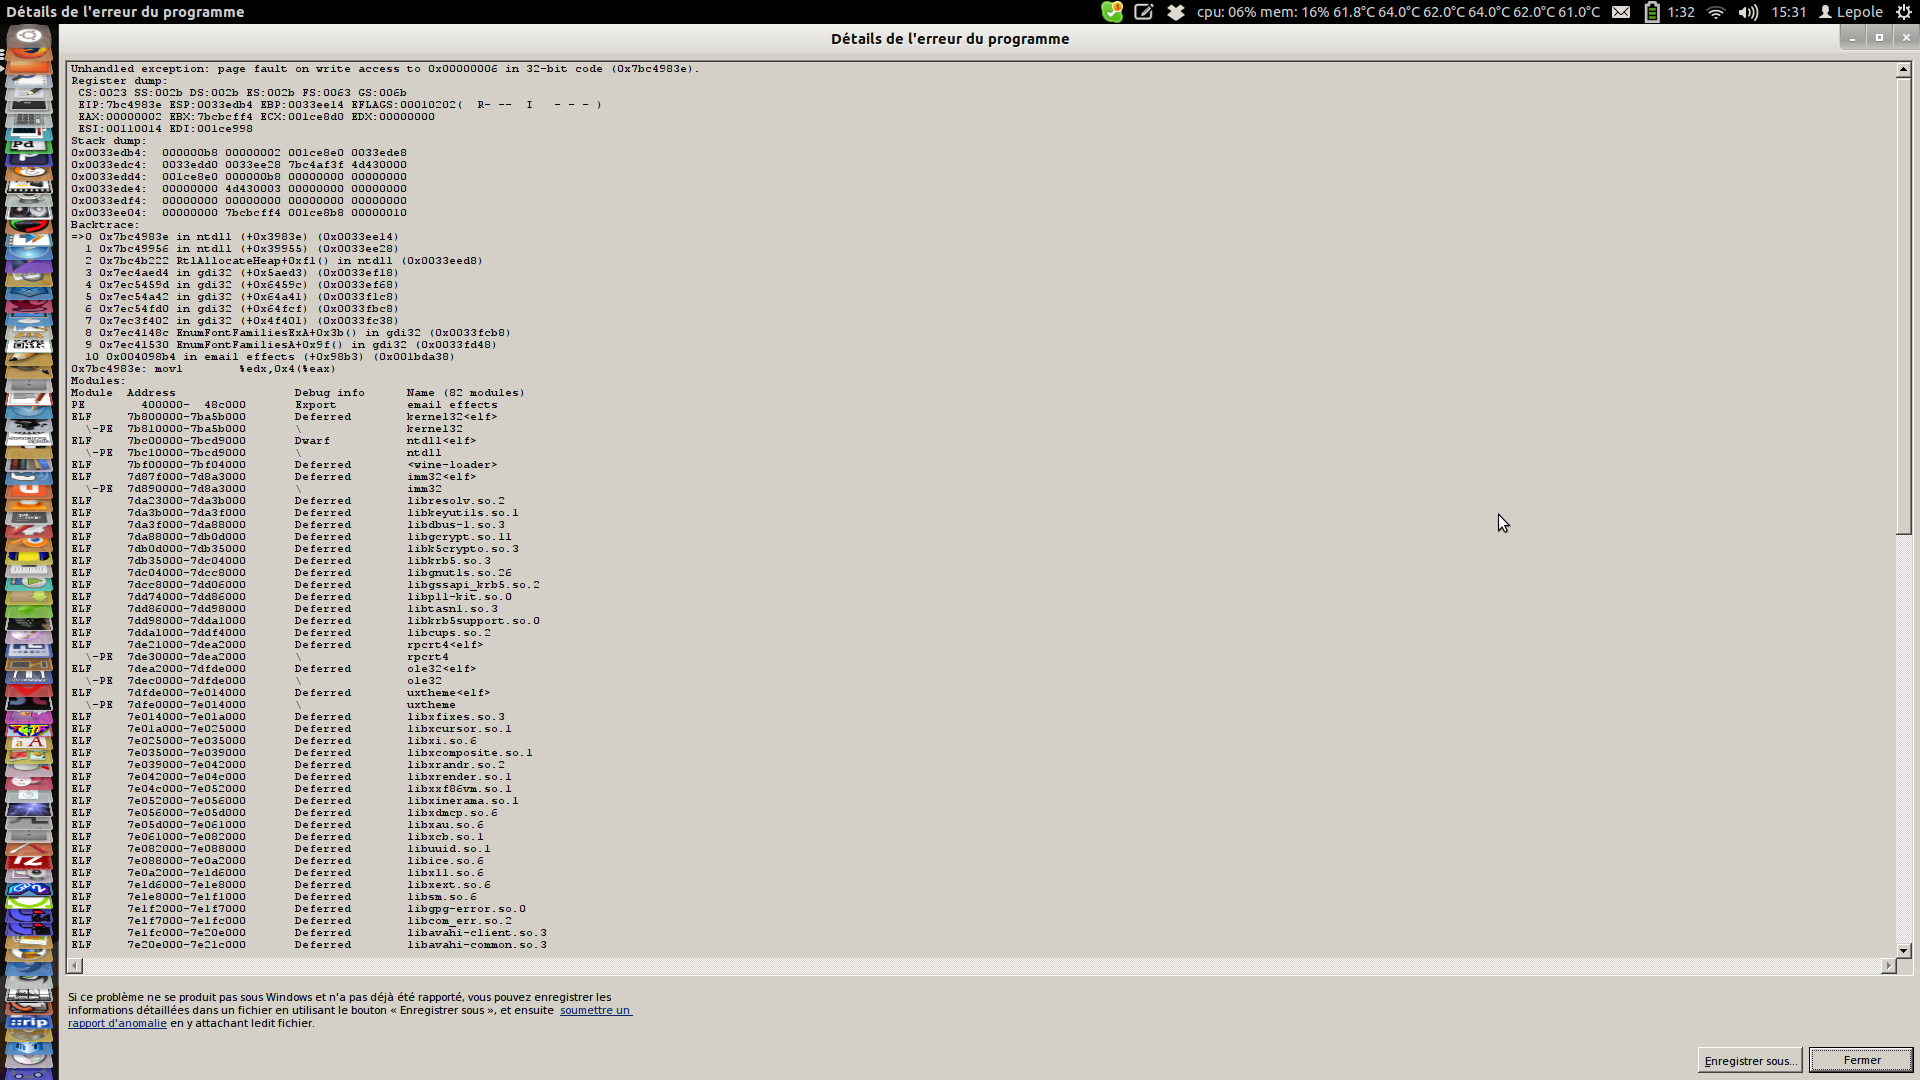1920x1080 pixels.
Task: Open the Dropbox indicator in the top panel
Action: click(x=1176, y=12)
